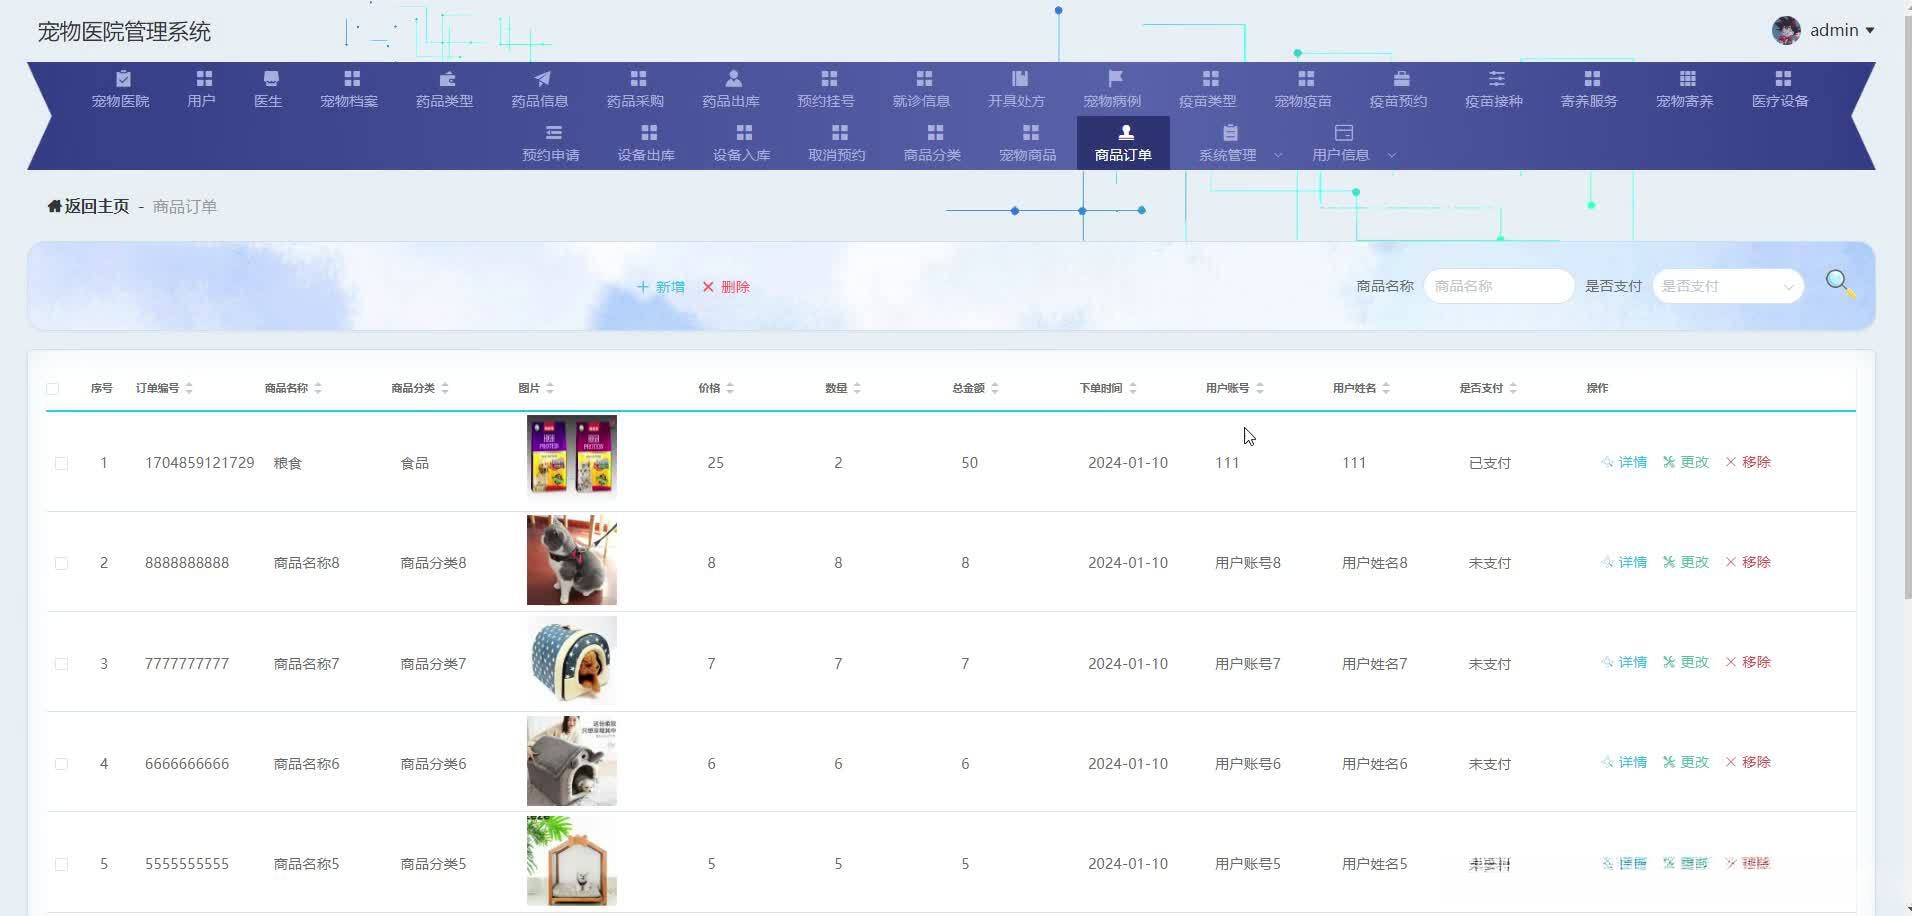
Task: Click the 删除 bulk delete button
Action: (726, 287)
